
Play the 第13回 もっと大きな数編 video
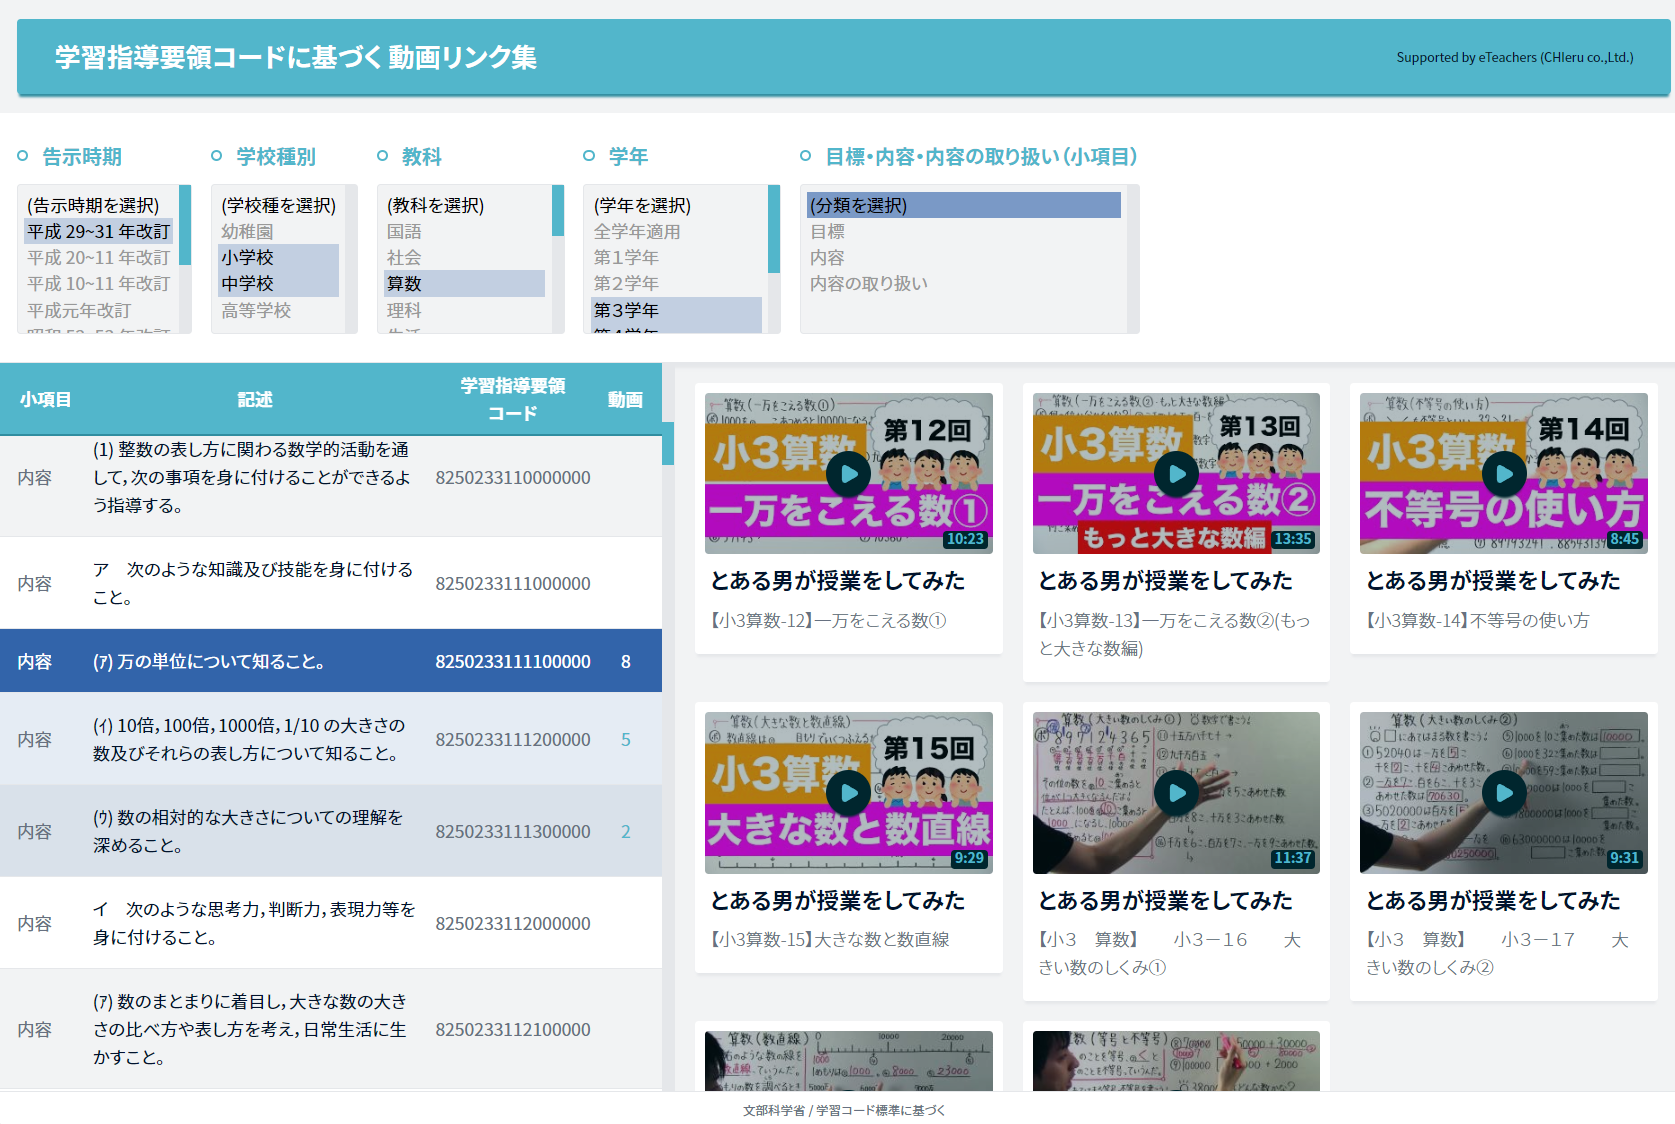coord(1176,474)
